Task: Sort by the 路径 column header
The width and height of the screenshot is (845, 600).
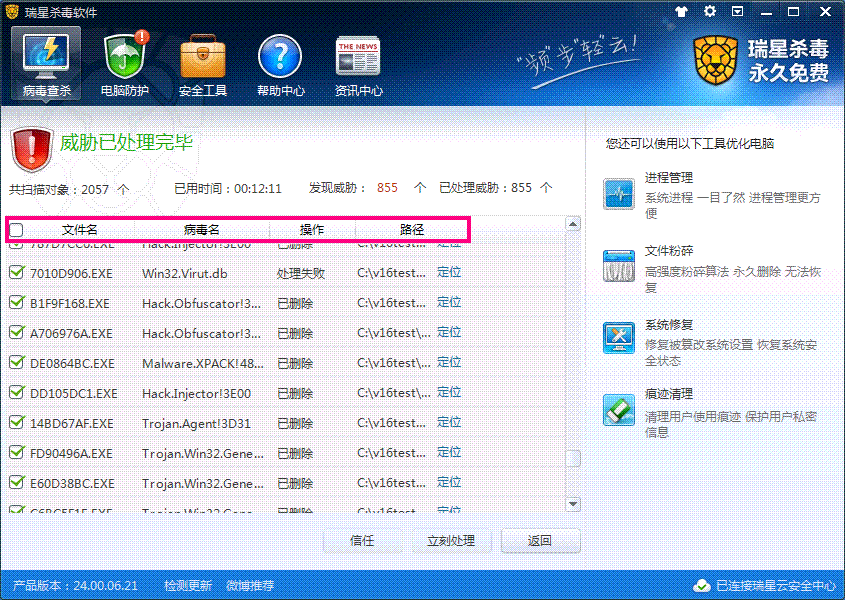Action: [x=412, y=230]
